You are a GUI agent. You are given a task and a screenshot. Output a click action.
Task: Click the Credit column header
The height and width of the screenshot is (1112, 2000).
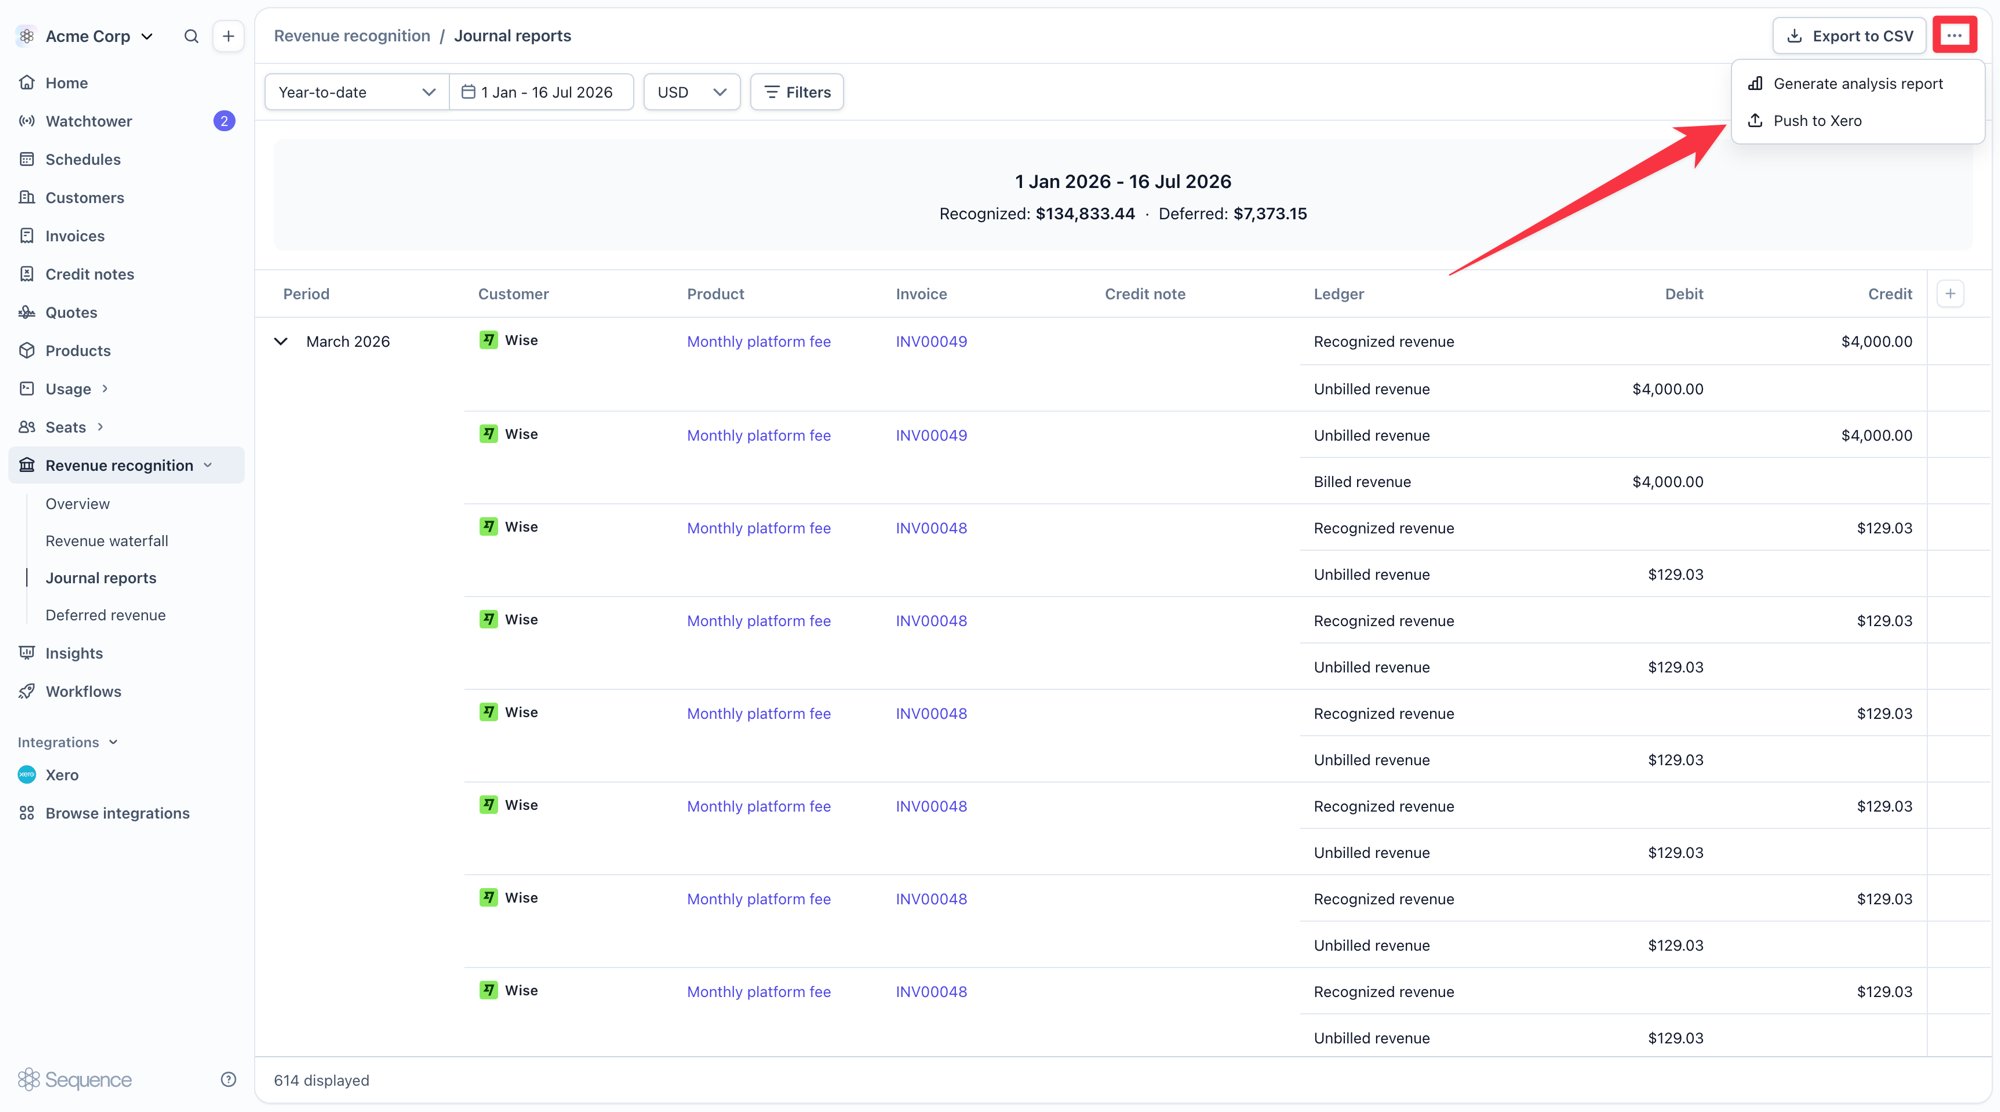pyautogui.click(x=1890, y=294)
